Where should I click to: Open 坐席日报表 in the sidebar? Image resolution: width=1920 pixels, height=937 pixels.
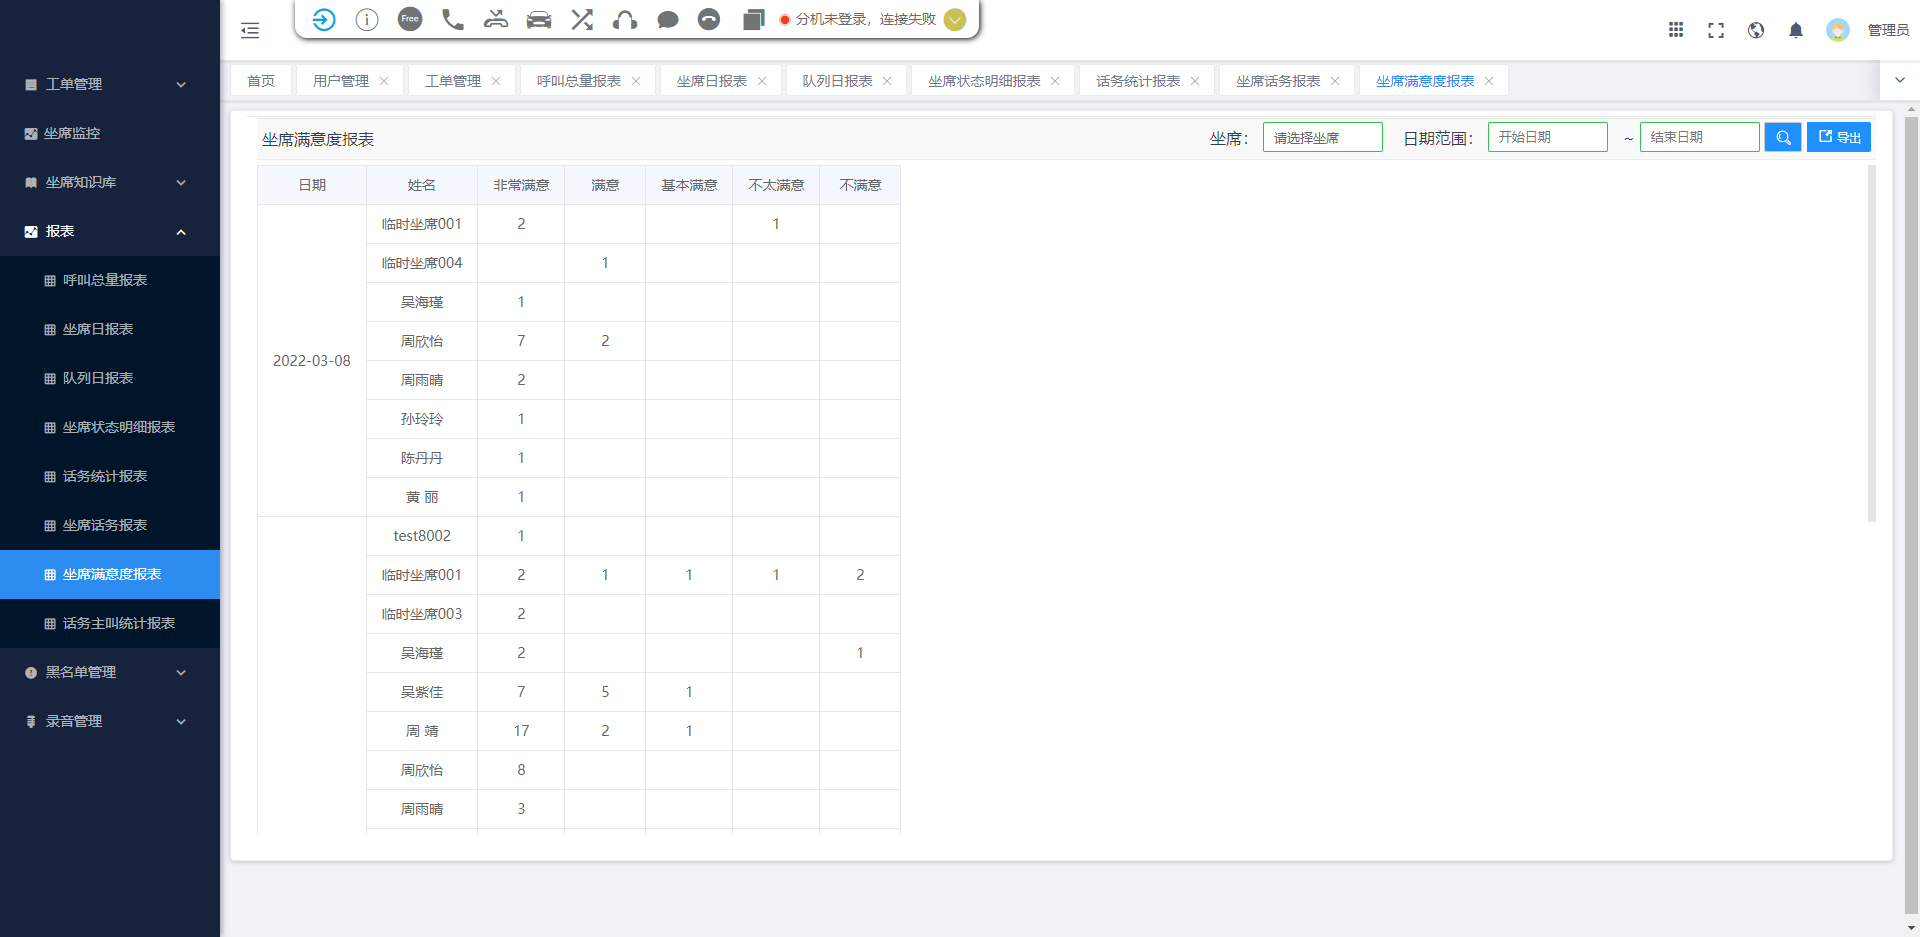pyautogui.click(x=110, y=329)
